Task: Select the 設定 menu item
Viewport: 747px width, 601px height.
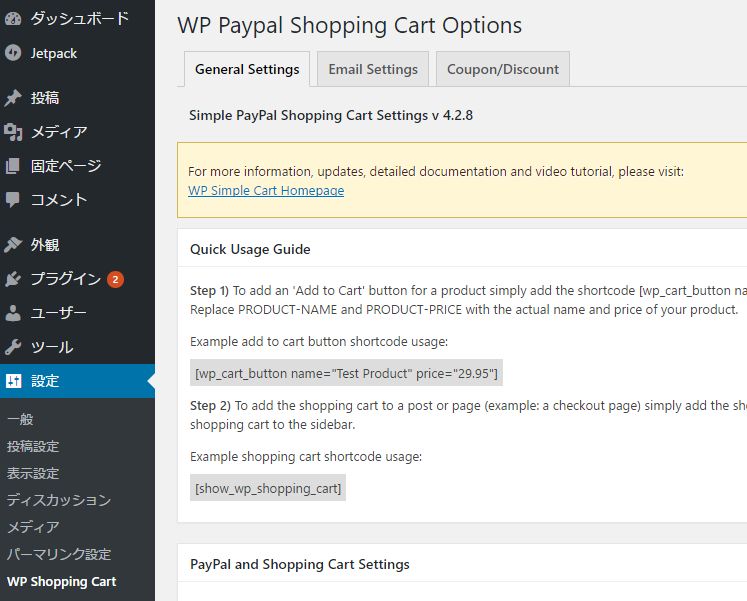Action: coord(77,381)
